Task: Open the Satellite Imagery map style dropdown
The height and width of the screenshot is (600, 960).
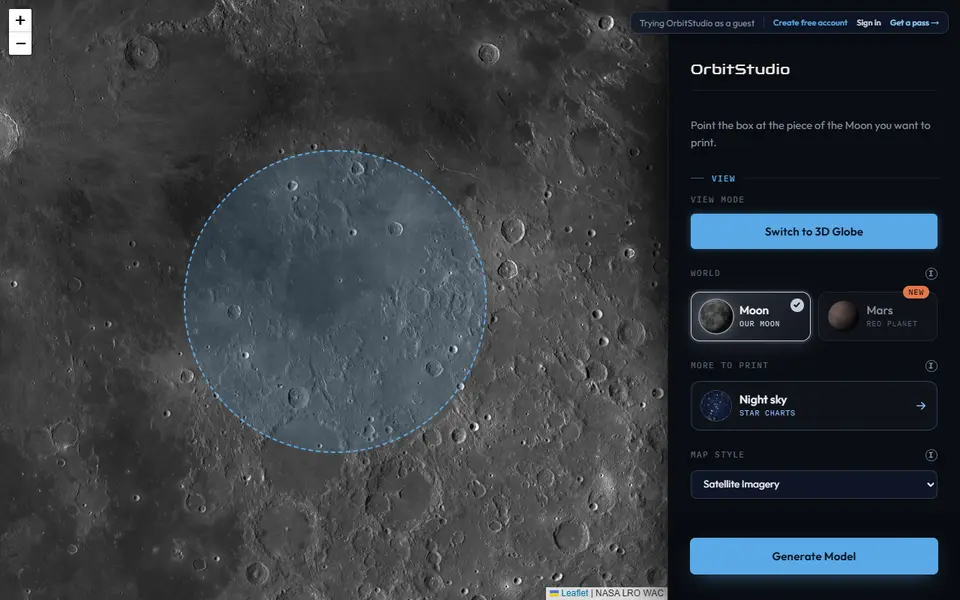Action: 814,484
